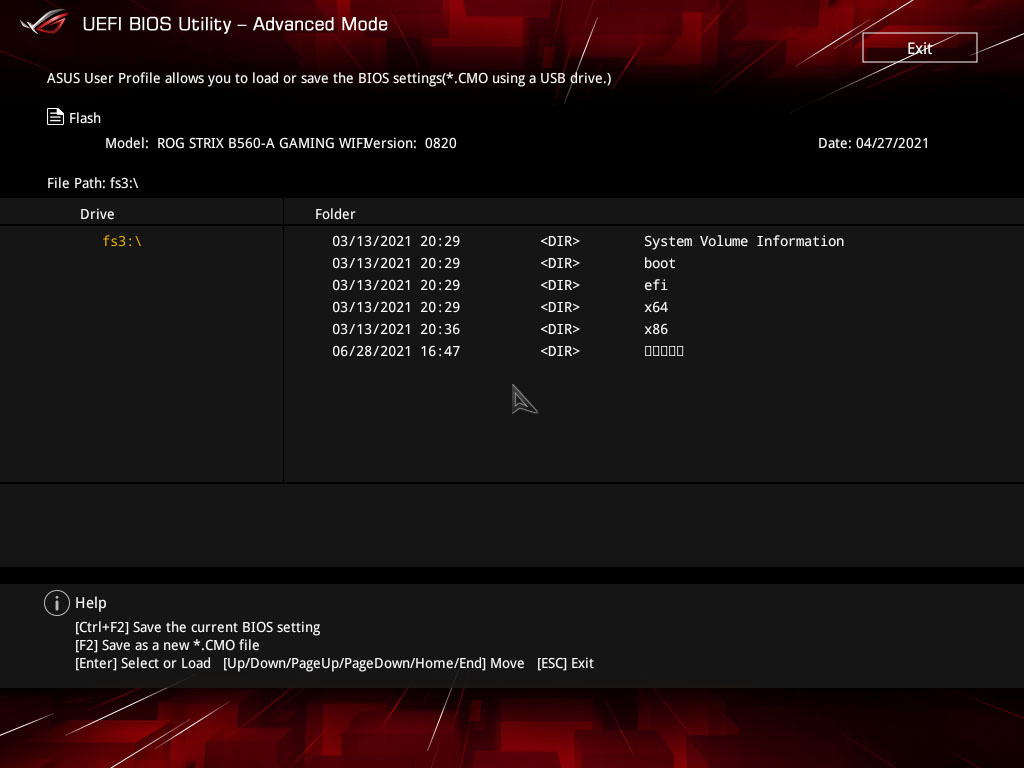Click the Flash document icon
This screenshot has width=1024, height=768.
click(x=56, y=117)
